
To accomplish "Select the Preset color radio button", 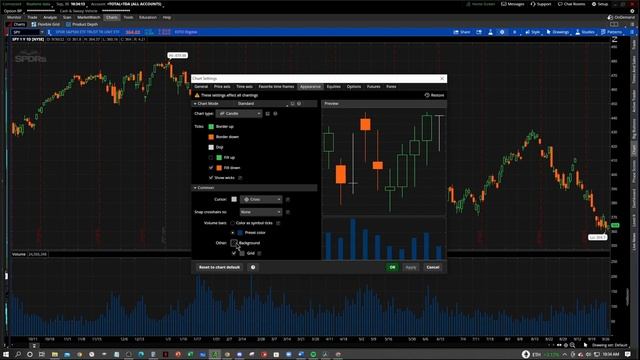I will point(233,233).
